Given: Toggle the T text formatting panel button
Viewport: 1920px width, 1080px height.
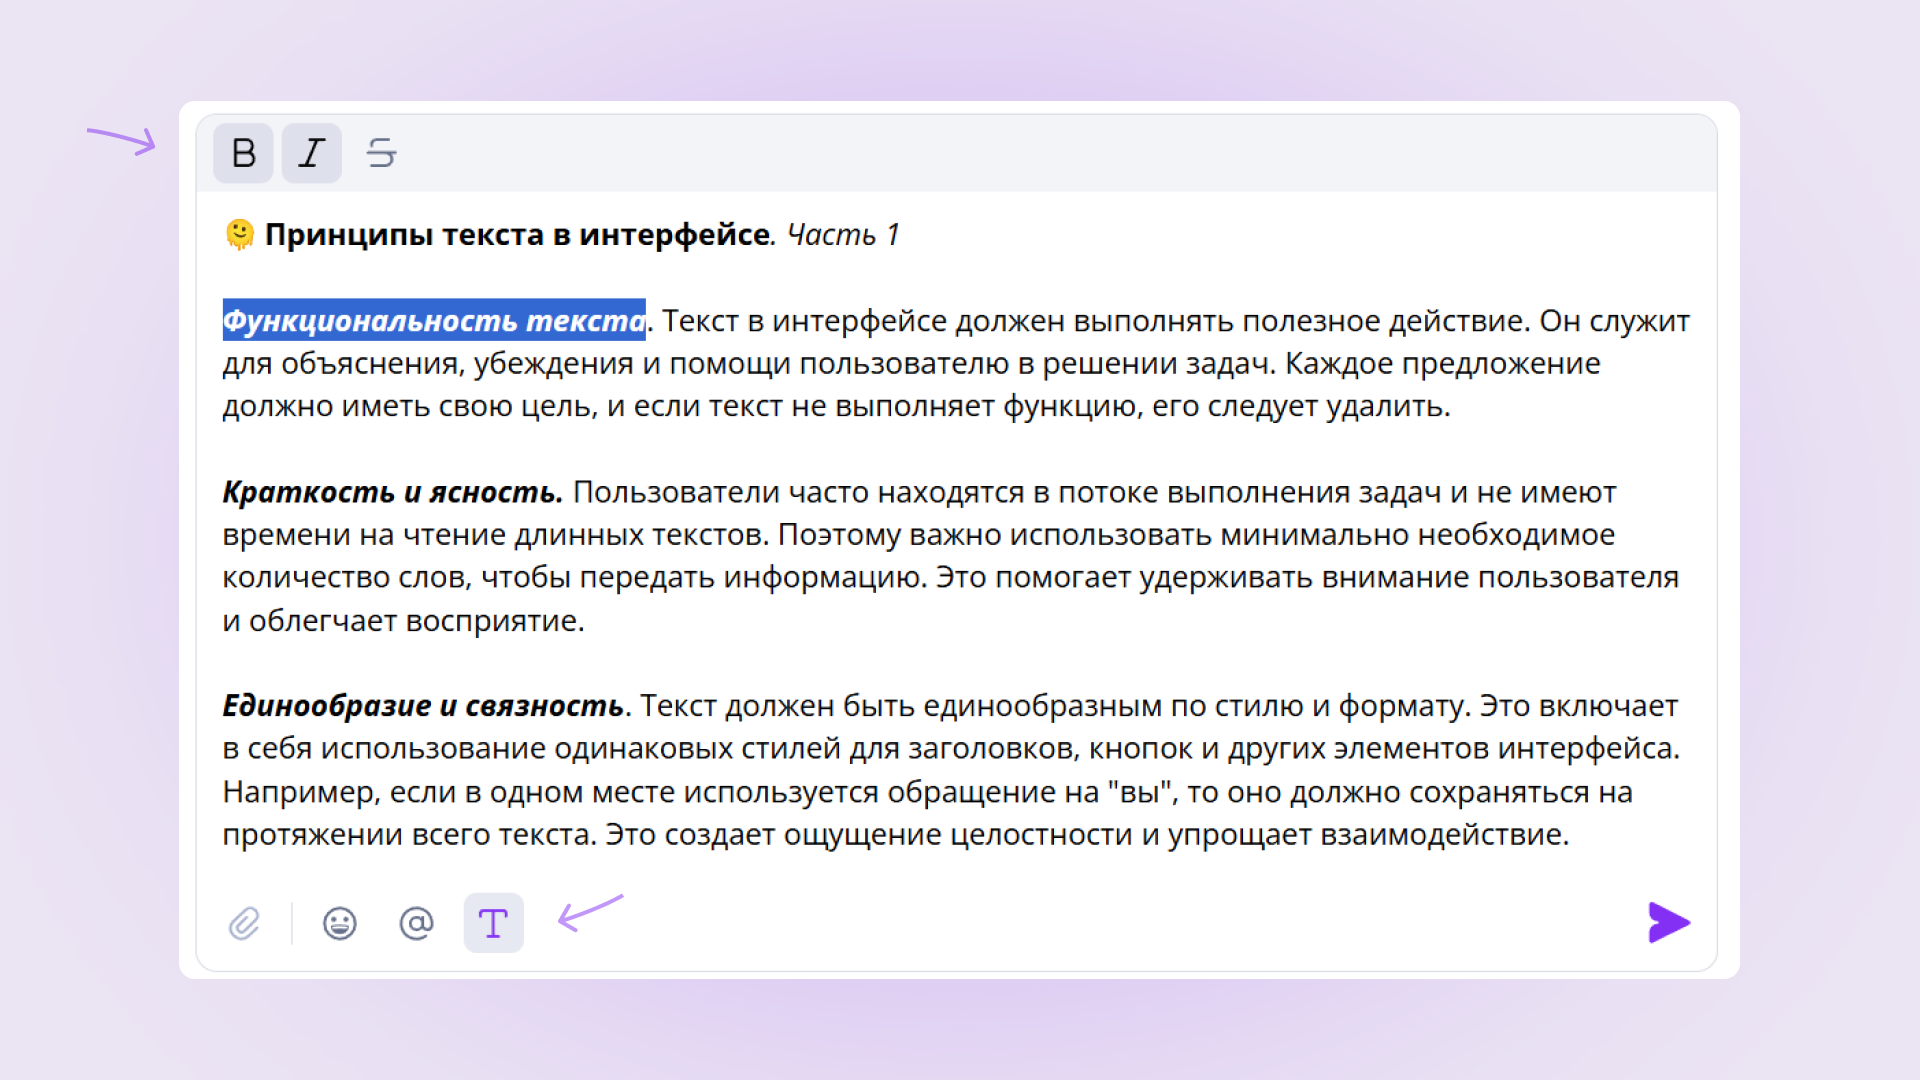Looking at the screenshot, I should (493, 923).
